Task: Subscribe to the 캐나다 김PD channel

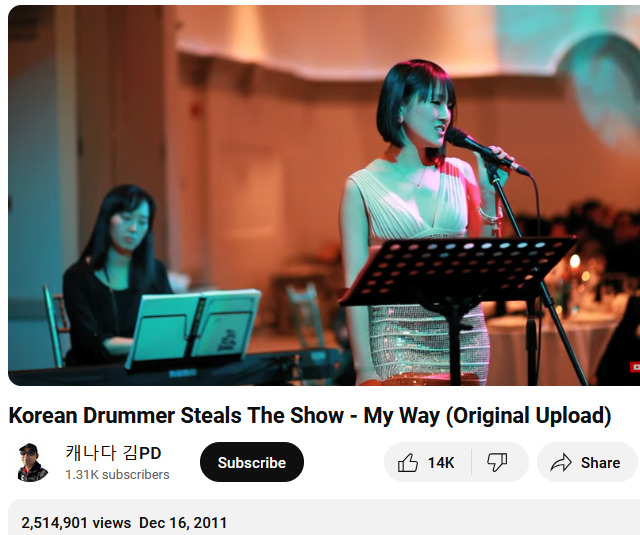Action: pyautogui.click(x=251, y=462)
